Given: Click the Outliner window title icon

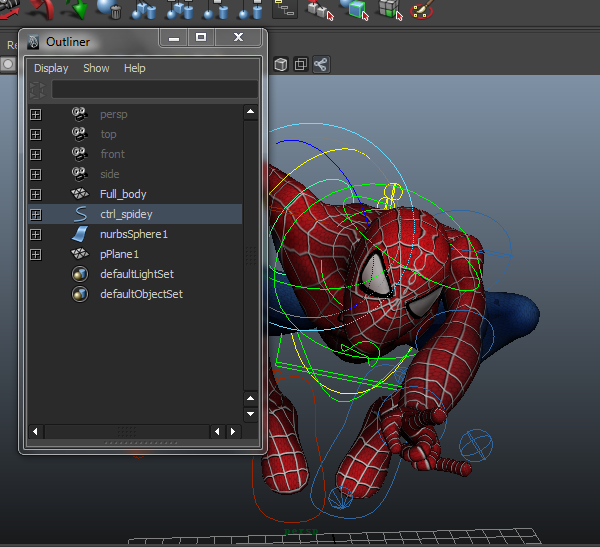Looking at the screenshot, I should pyautogui.click(x=33, y=42).
